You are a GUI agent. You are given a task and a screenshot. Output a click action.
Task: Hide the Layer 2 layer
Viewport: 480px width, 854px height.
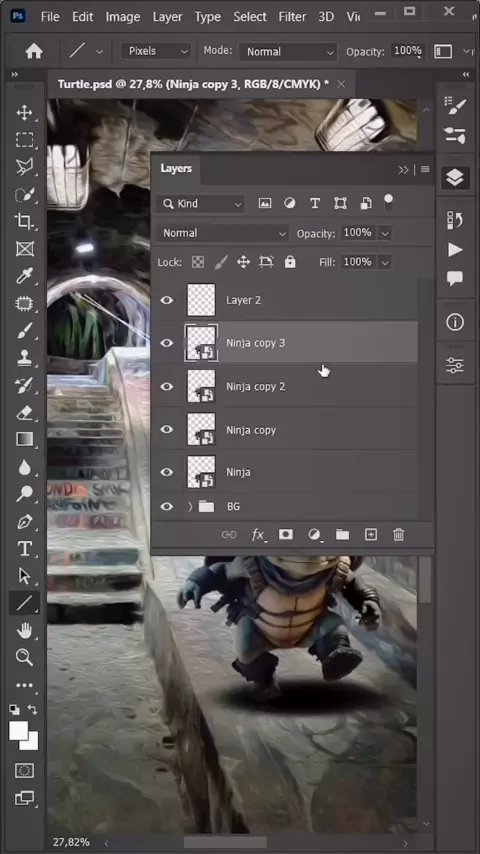[x=167, y=300]
